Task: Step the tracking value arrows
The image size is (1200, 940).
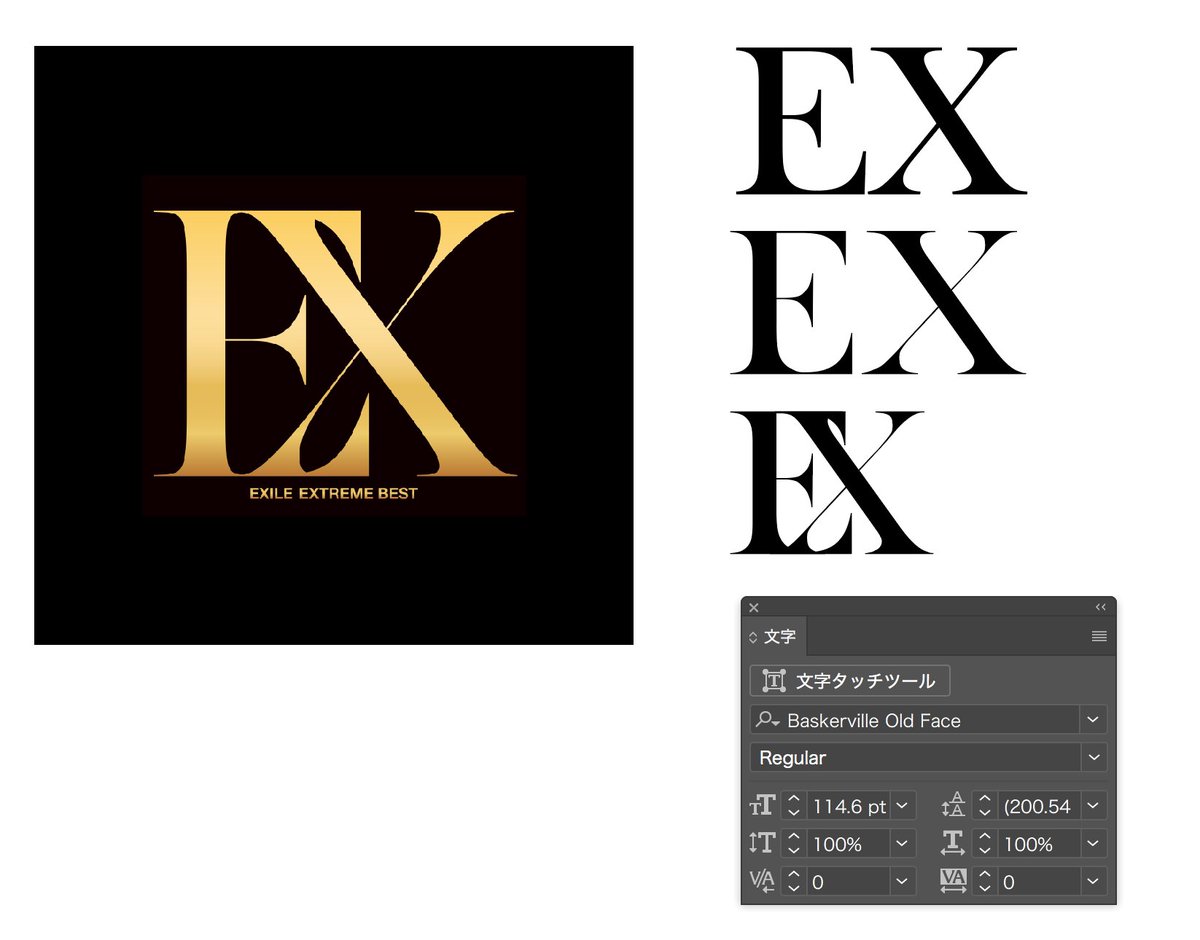Action: tap(985, 882)
